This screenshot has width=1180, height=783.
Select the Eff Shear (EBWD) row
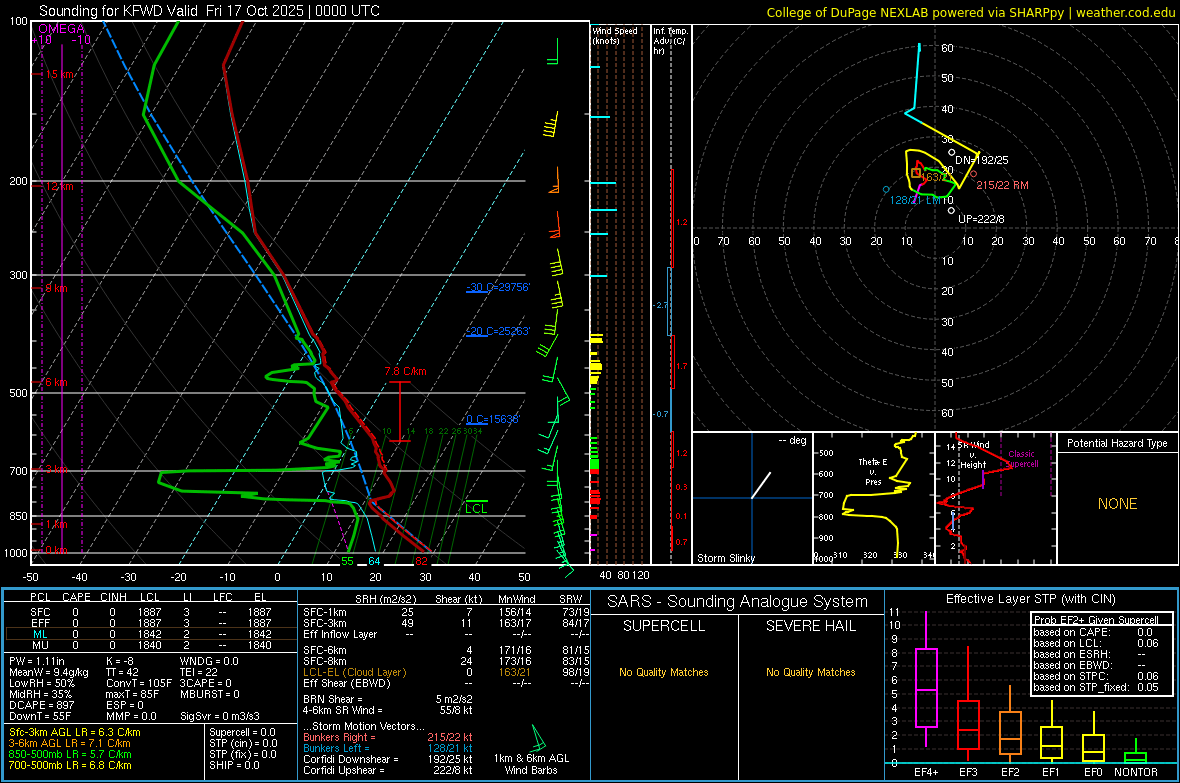pos(446,684)
